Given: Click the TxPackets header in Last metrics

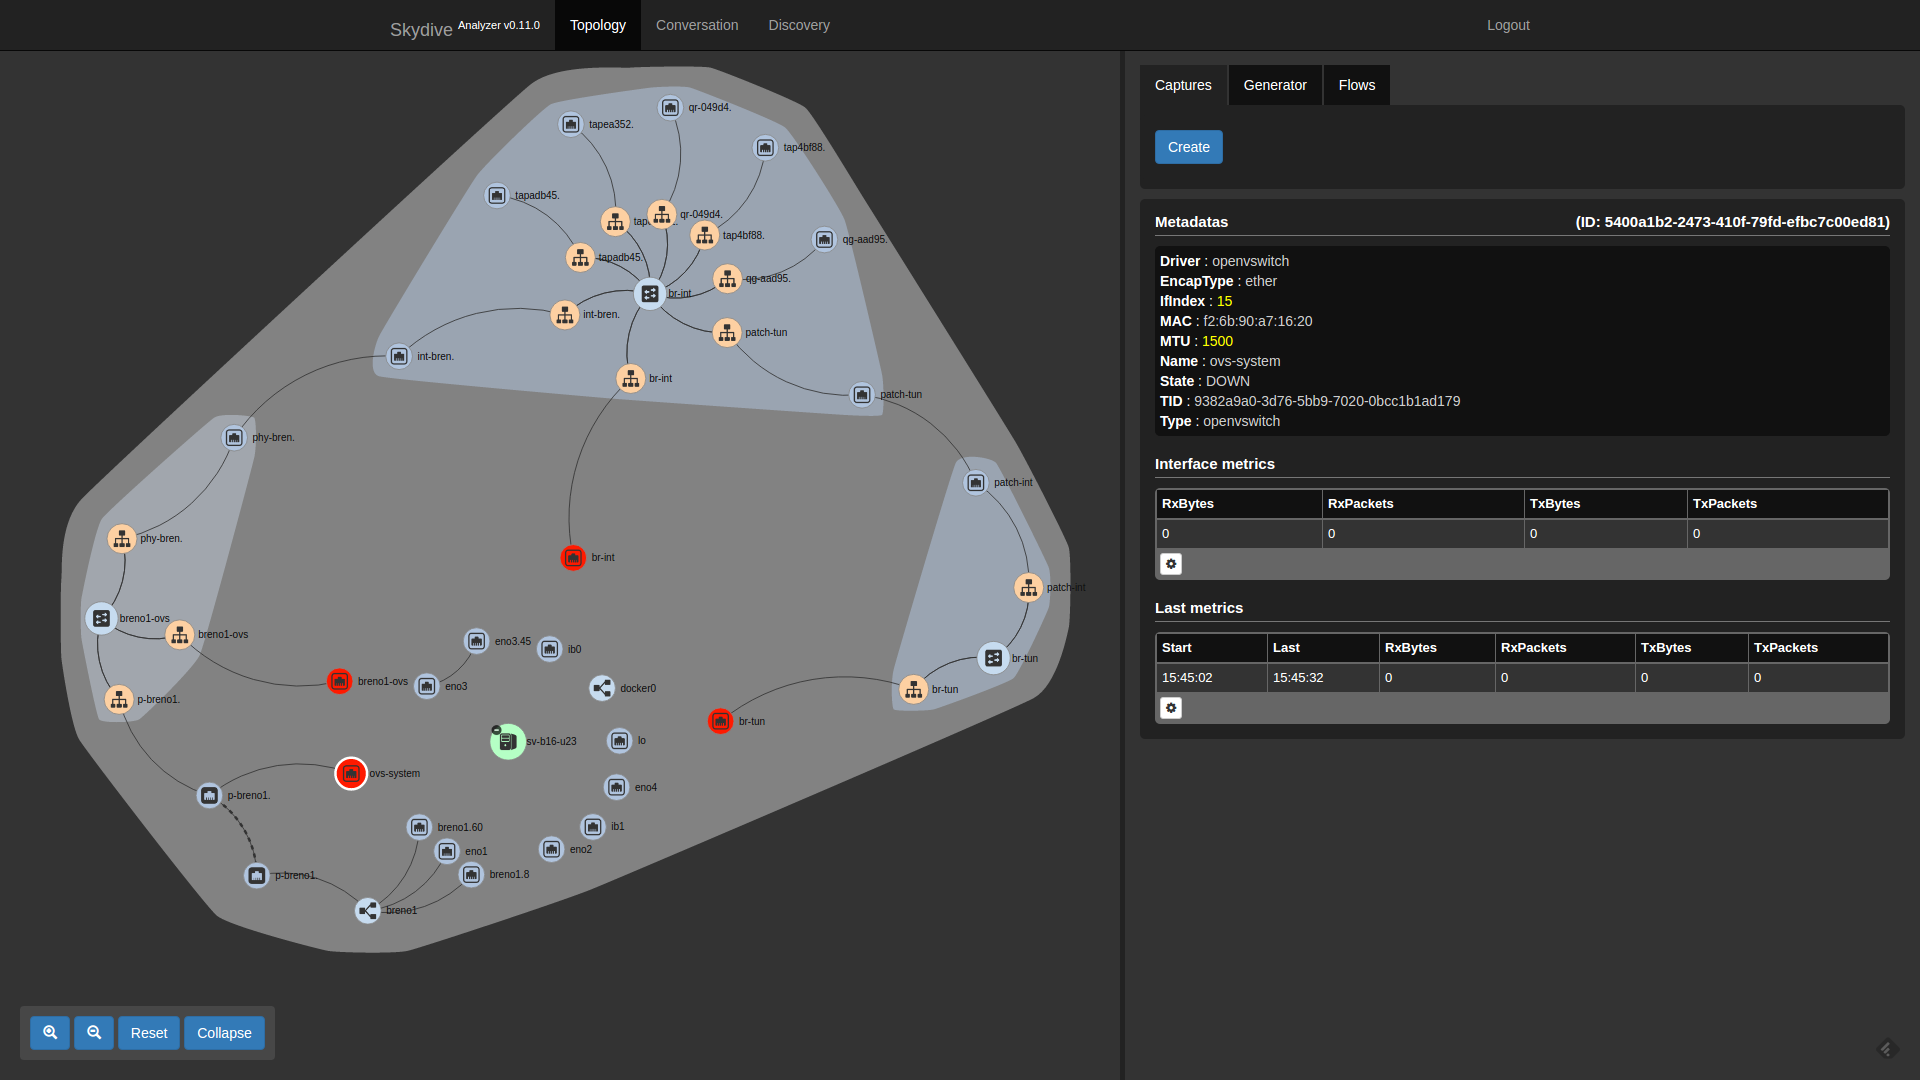Looking at the screenshot, I should point(1818,648).
